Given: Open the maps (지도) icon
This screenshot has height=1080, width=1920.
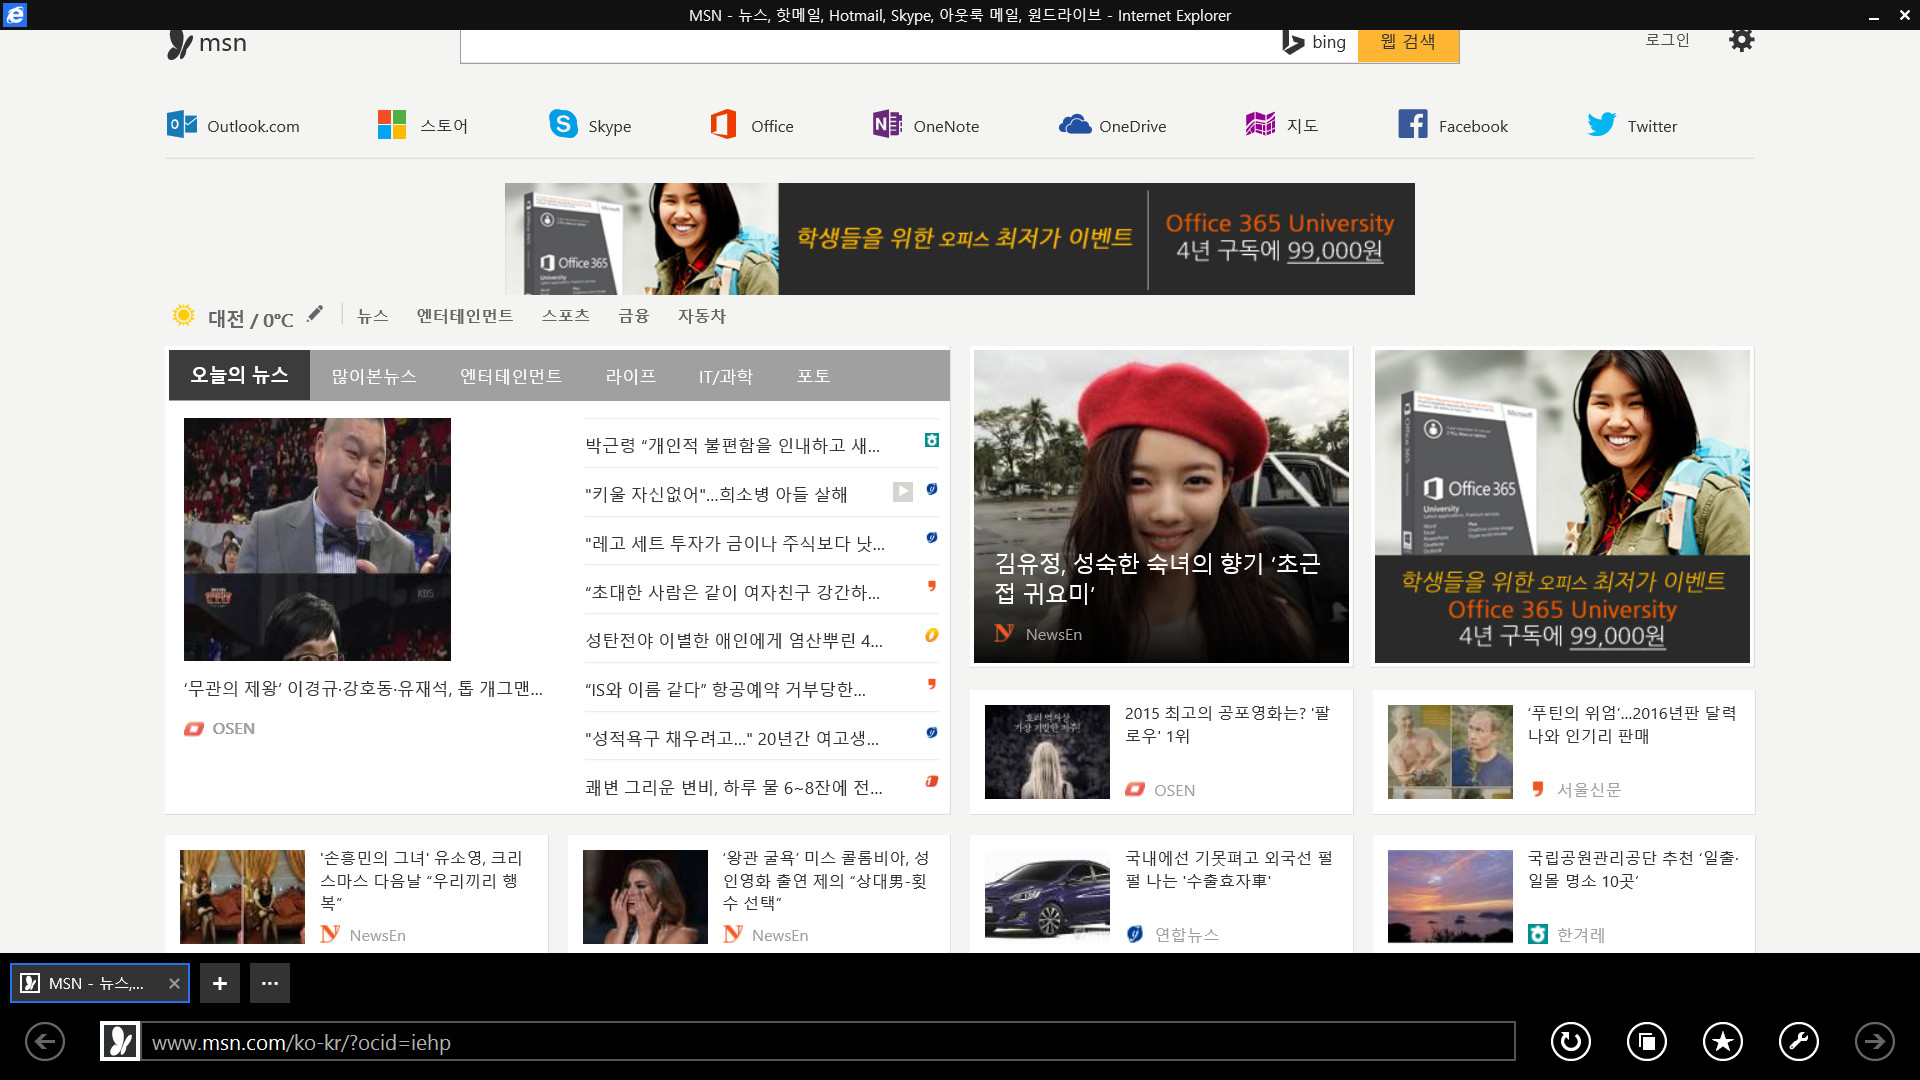Looking at the screenshot, I should tap(1260, 124).
